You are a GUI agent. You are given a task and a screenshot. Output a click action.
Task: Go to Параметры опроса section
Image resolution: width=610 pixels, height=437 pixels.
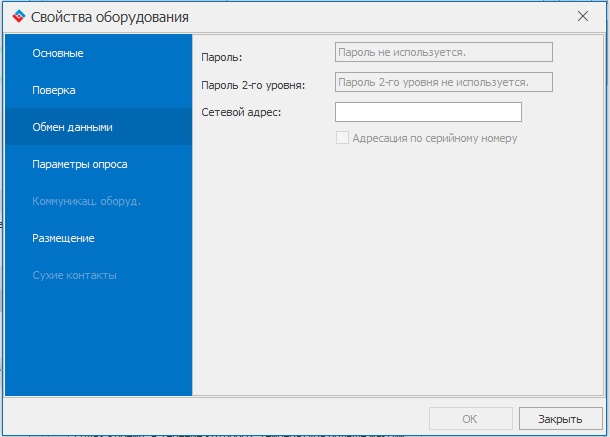tap(98, 164)
